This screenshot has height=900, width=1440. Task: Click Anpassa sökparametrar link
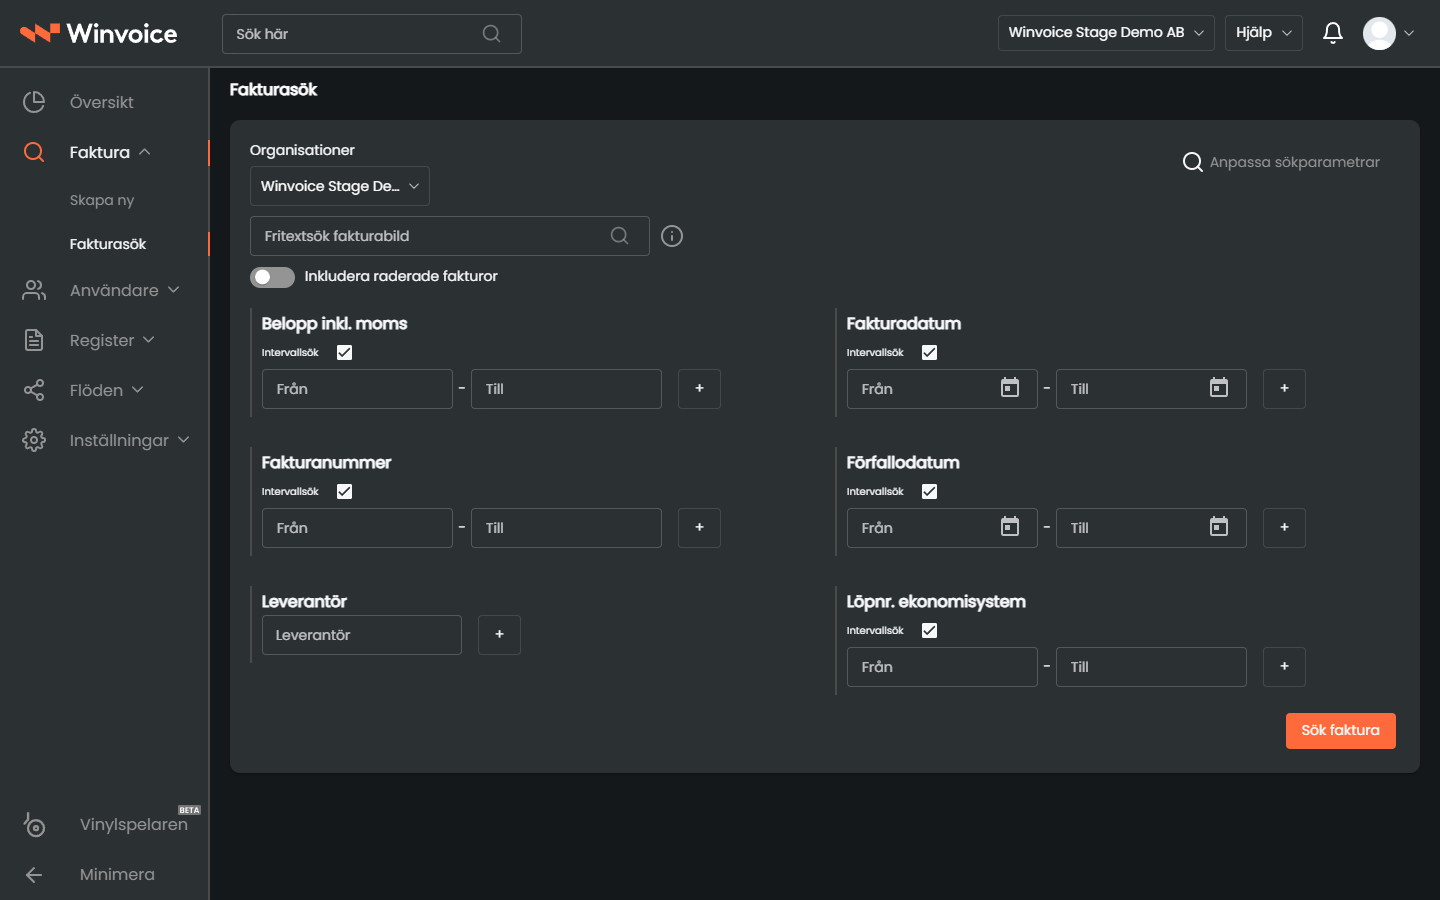click(1281, 162)
